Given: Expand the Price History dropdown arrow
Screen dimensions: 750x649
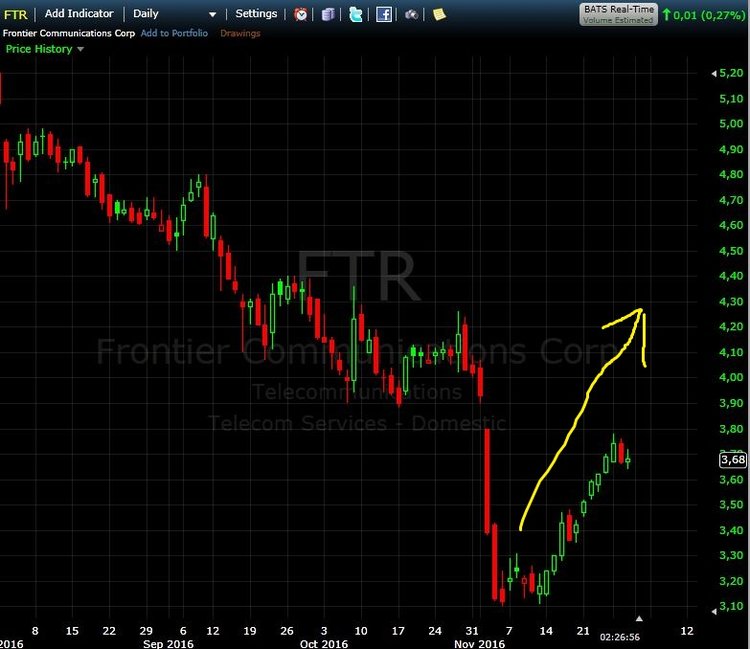Looking at the screenshot, I should [x=80, y=49].
